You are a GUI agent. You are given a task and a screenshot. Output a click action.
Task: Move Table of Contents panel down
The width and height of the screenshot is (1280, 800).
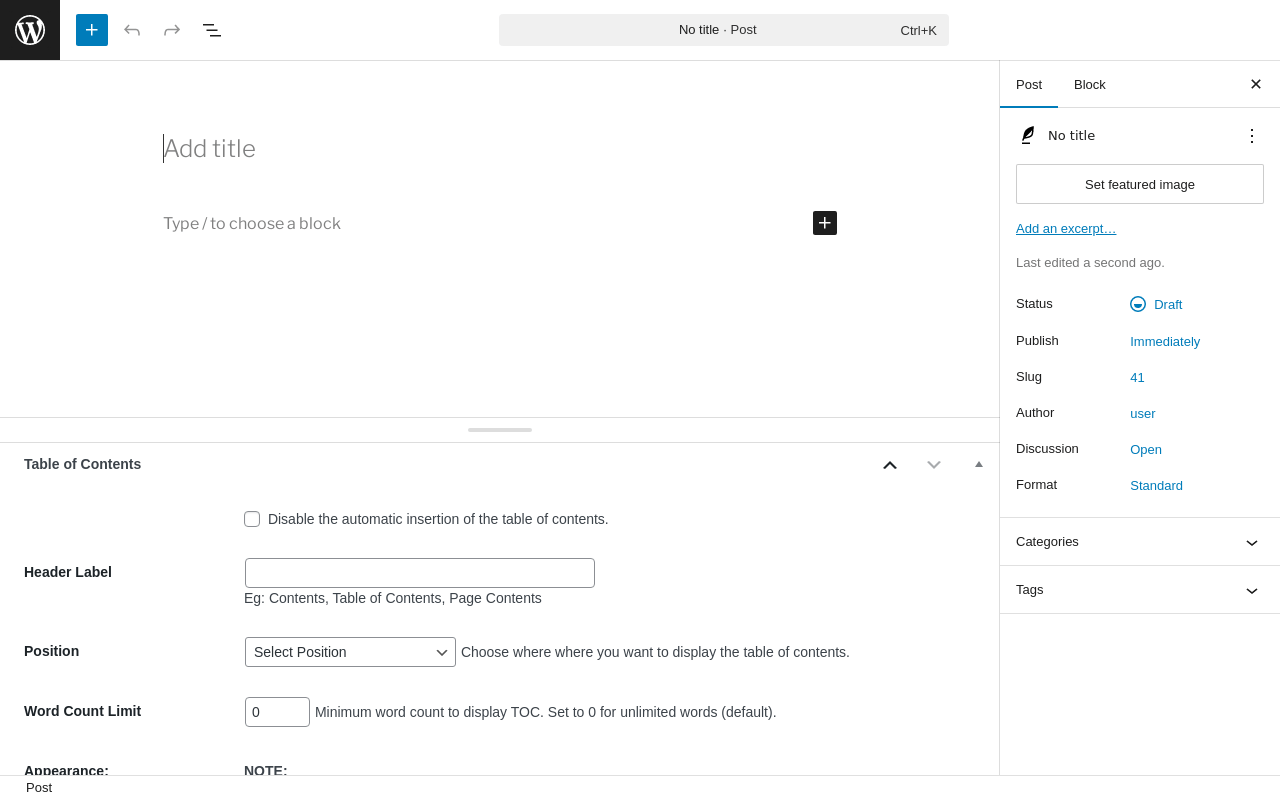coord(934,465)
